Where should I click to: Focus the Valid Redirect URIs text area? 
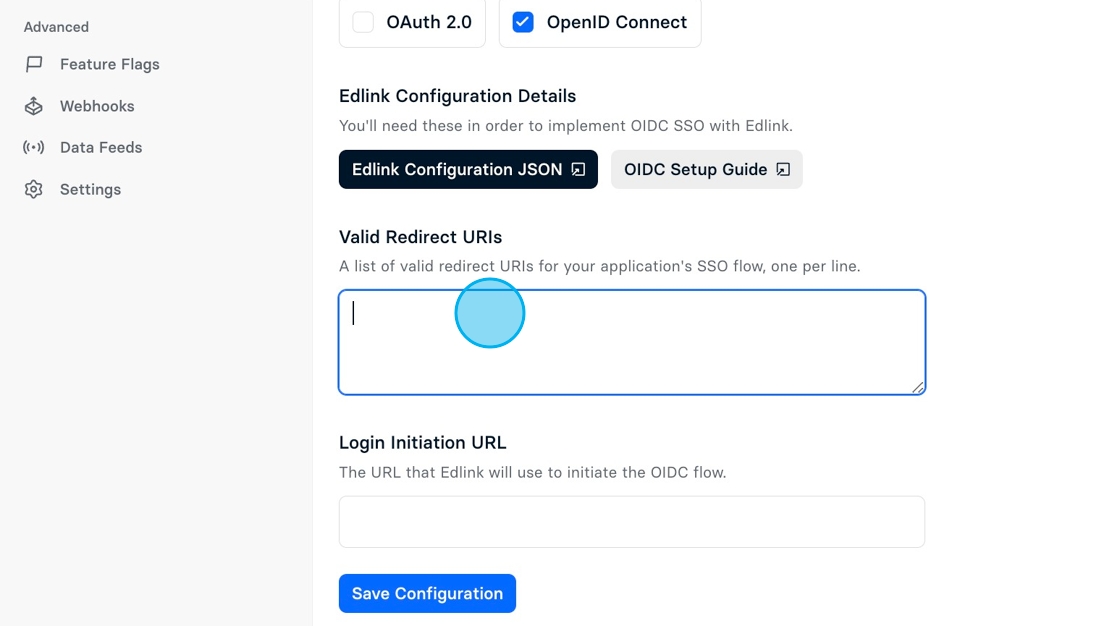pyautogui.click(x=632, y=342)
